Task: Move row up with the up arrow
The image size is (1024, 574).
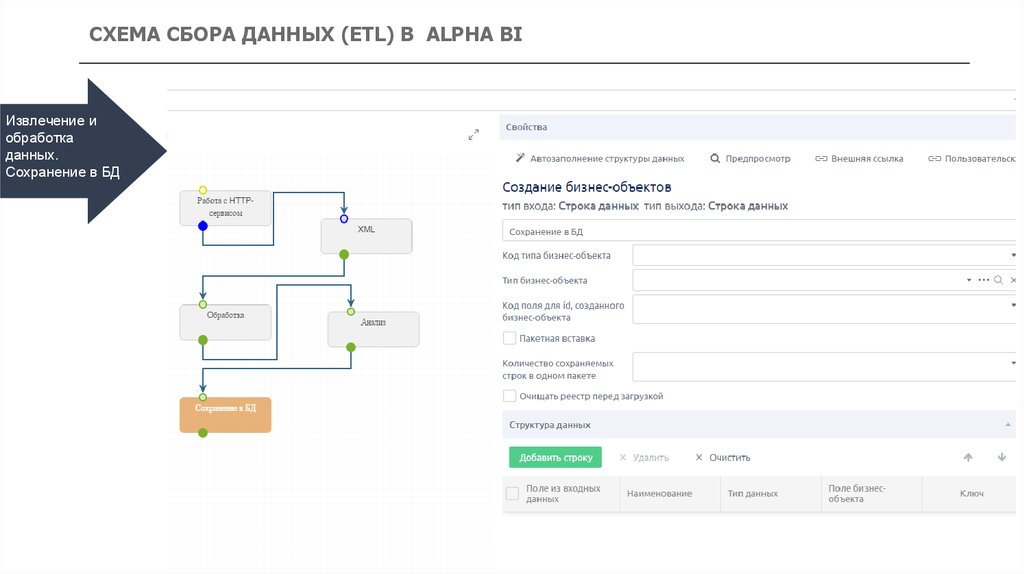Action: click(x=968, y=457)
